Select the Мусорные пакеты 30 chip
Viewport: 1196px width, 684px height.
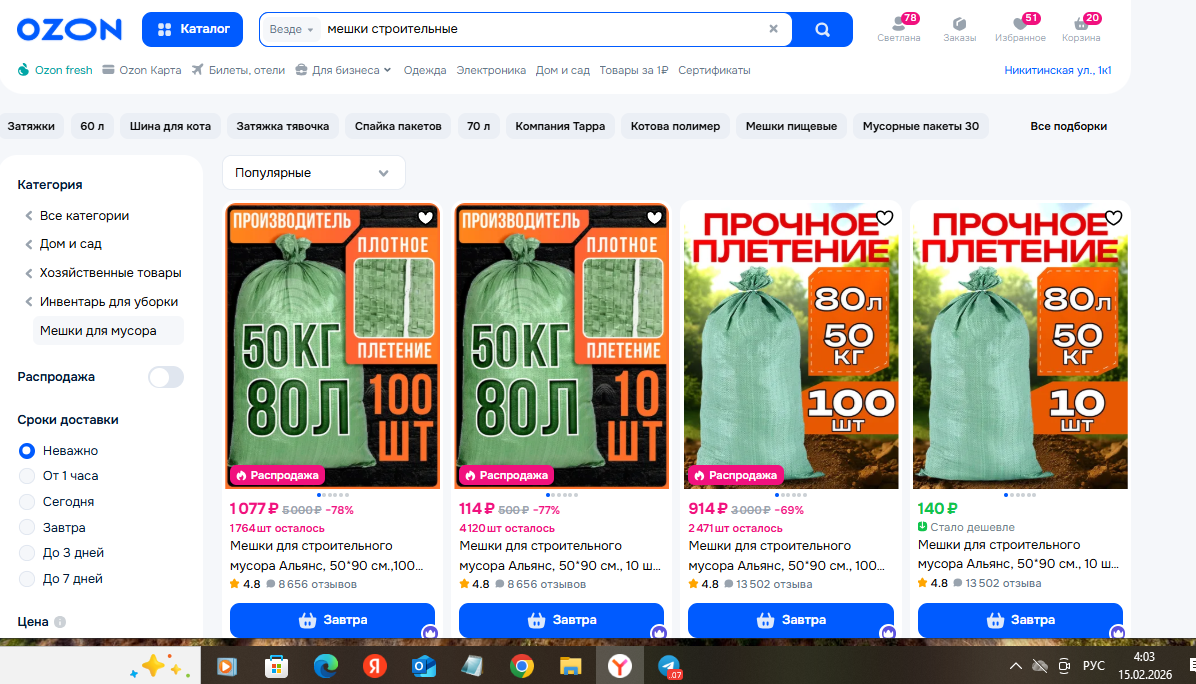[921, 126]
